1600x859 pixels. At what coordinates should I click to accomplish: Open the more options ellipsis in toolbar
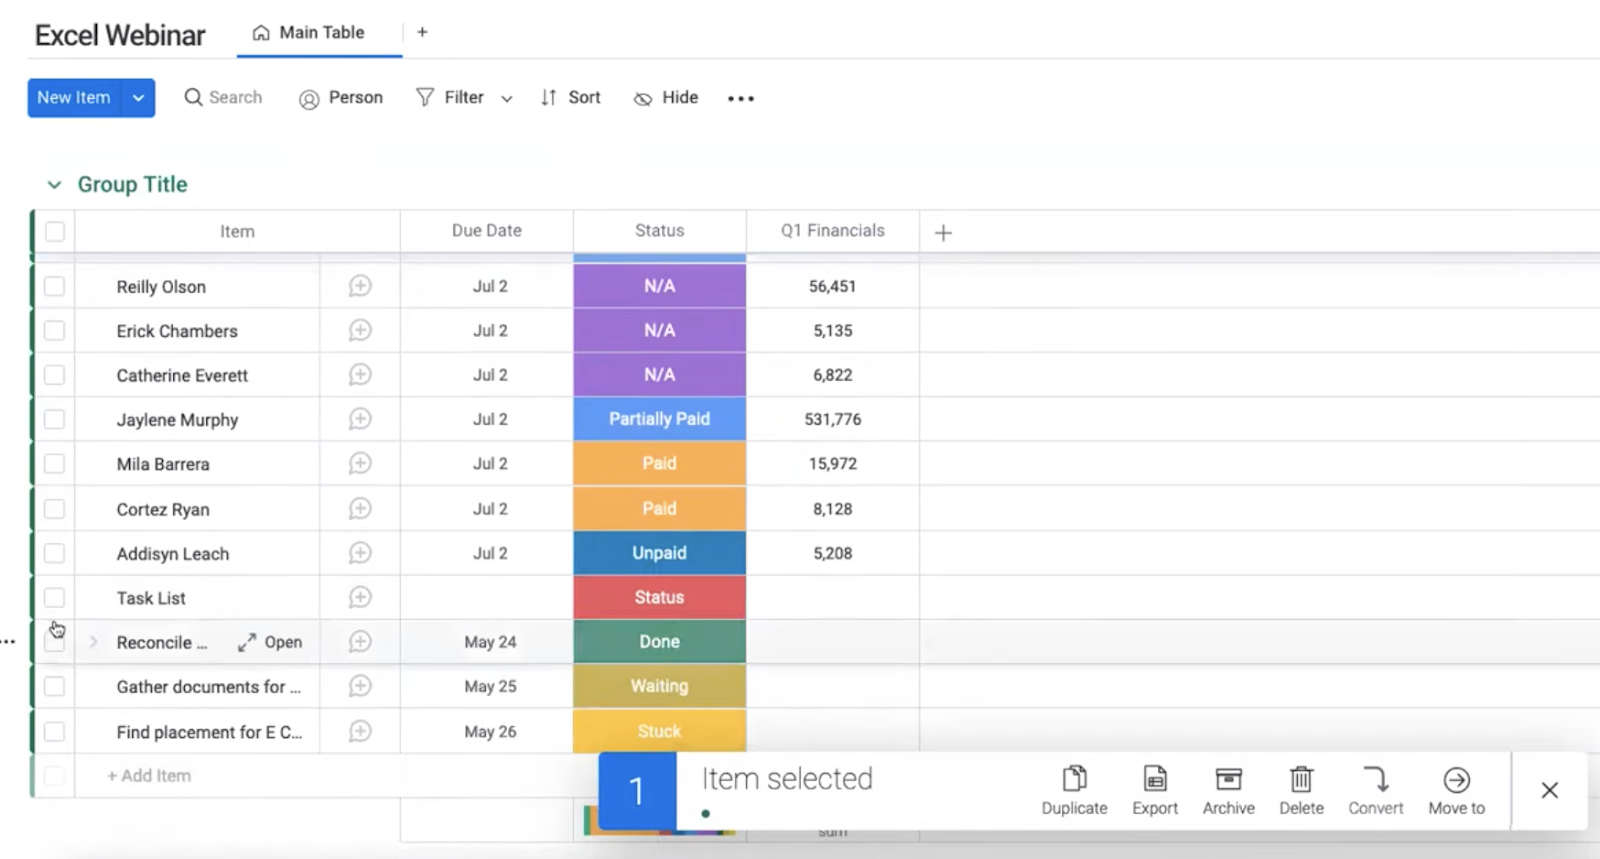pos(741,98)
